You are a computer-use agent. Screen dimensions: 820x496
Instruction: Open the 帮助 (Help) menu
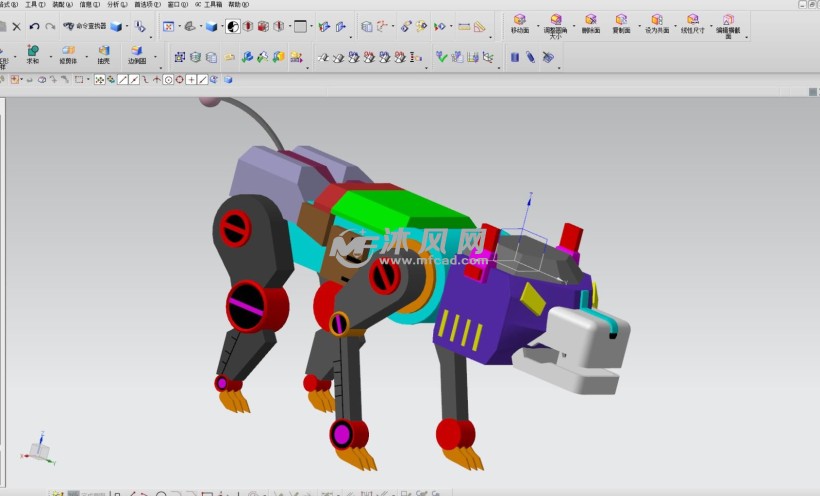(238, 5)
